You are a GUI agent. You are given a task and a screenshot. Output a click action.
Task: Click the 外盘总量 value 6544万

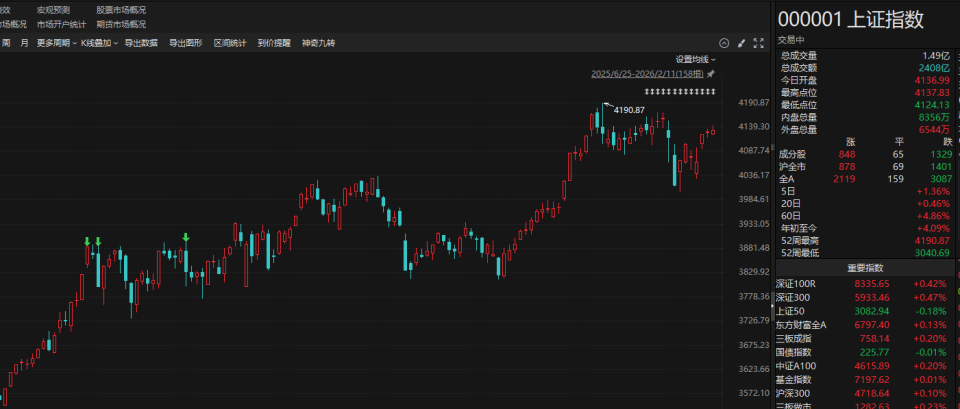pos(934,129)
